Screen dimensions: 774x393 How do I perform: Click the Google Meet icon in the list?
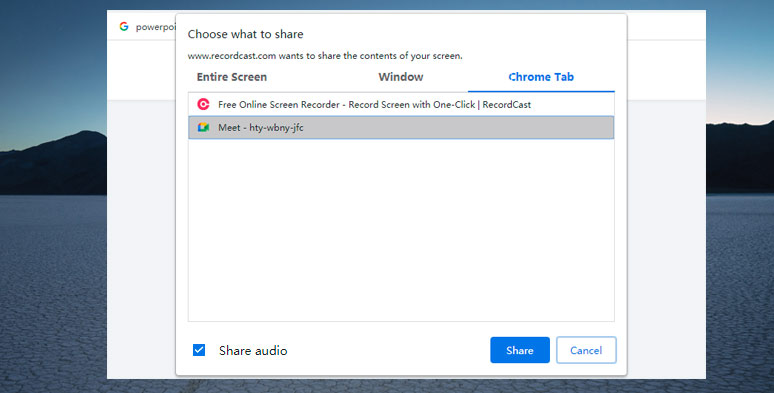pyautogui.click(x=203, y=127)
